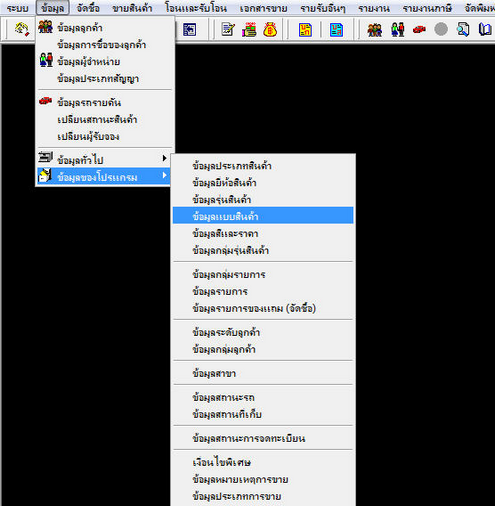This screenshot has height=506, width=495.
Task: Click the gray circle toolbar icon
Action: (x=441, y=29)
